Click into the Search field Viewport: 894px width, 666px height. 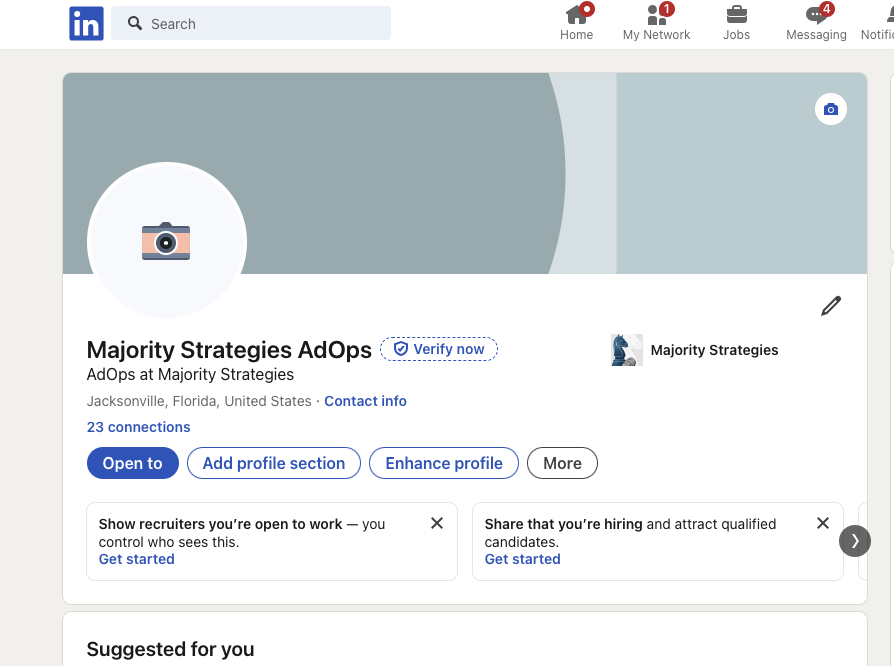(x=251, y=23)
